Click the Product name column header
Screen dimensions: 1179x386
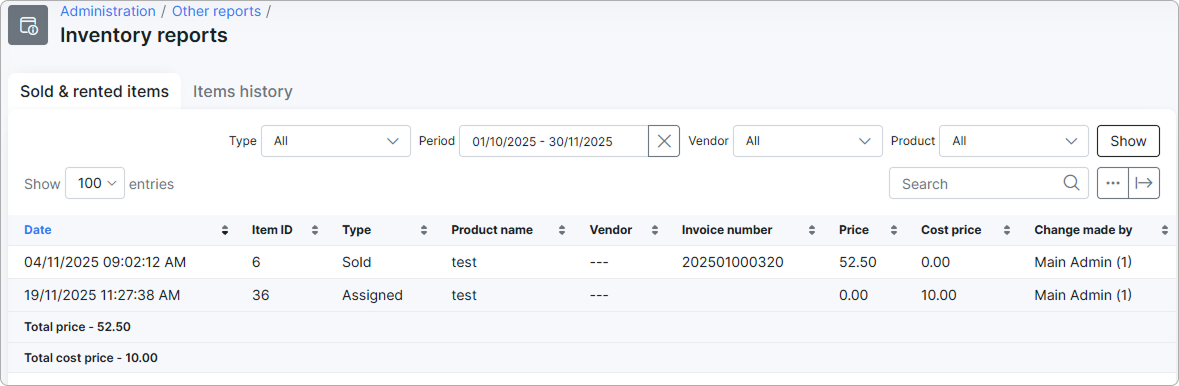click(x=492, y=230)
